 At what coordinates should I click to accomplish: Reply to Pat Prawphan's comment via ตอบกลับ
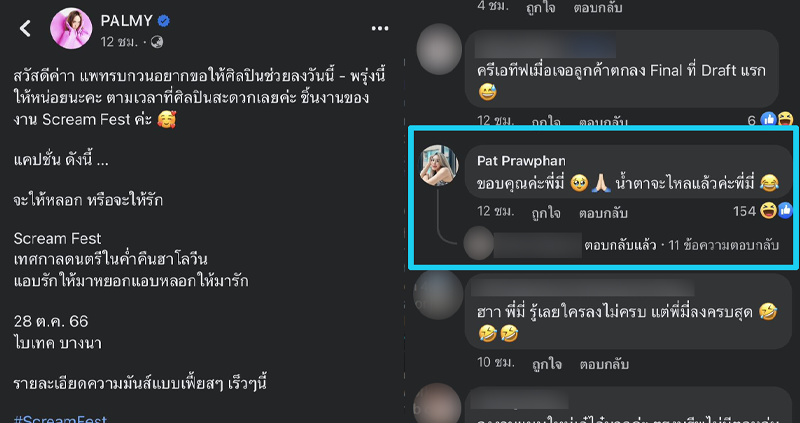[x=603, y=213]
